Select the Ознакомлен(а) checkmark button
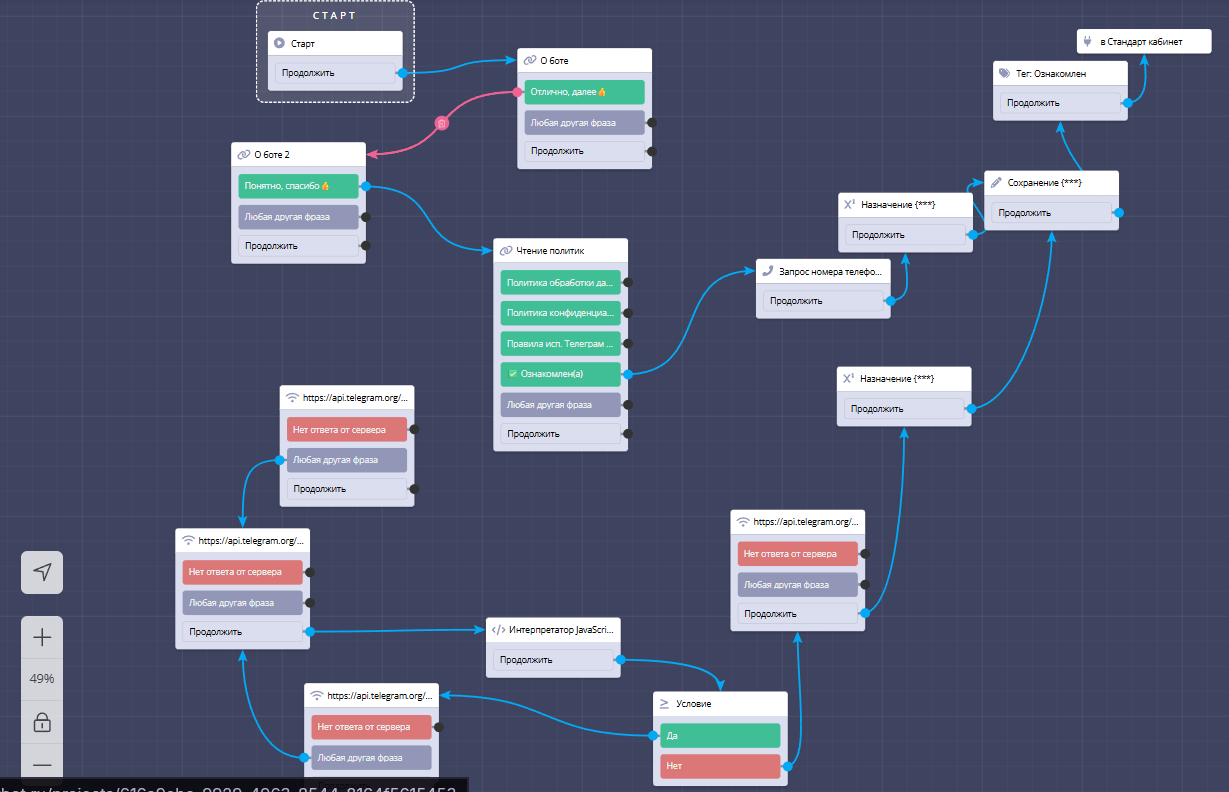Screen dimensions: 1229x792 coord(560,374)
